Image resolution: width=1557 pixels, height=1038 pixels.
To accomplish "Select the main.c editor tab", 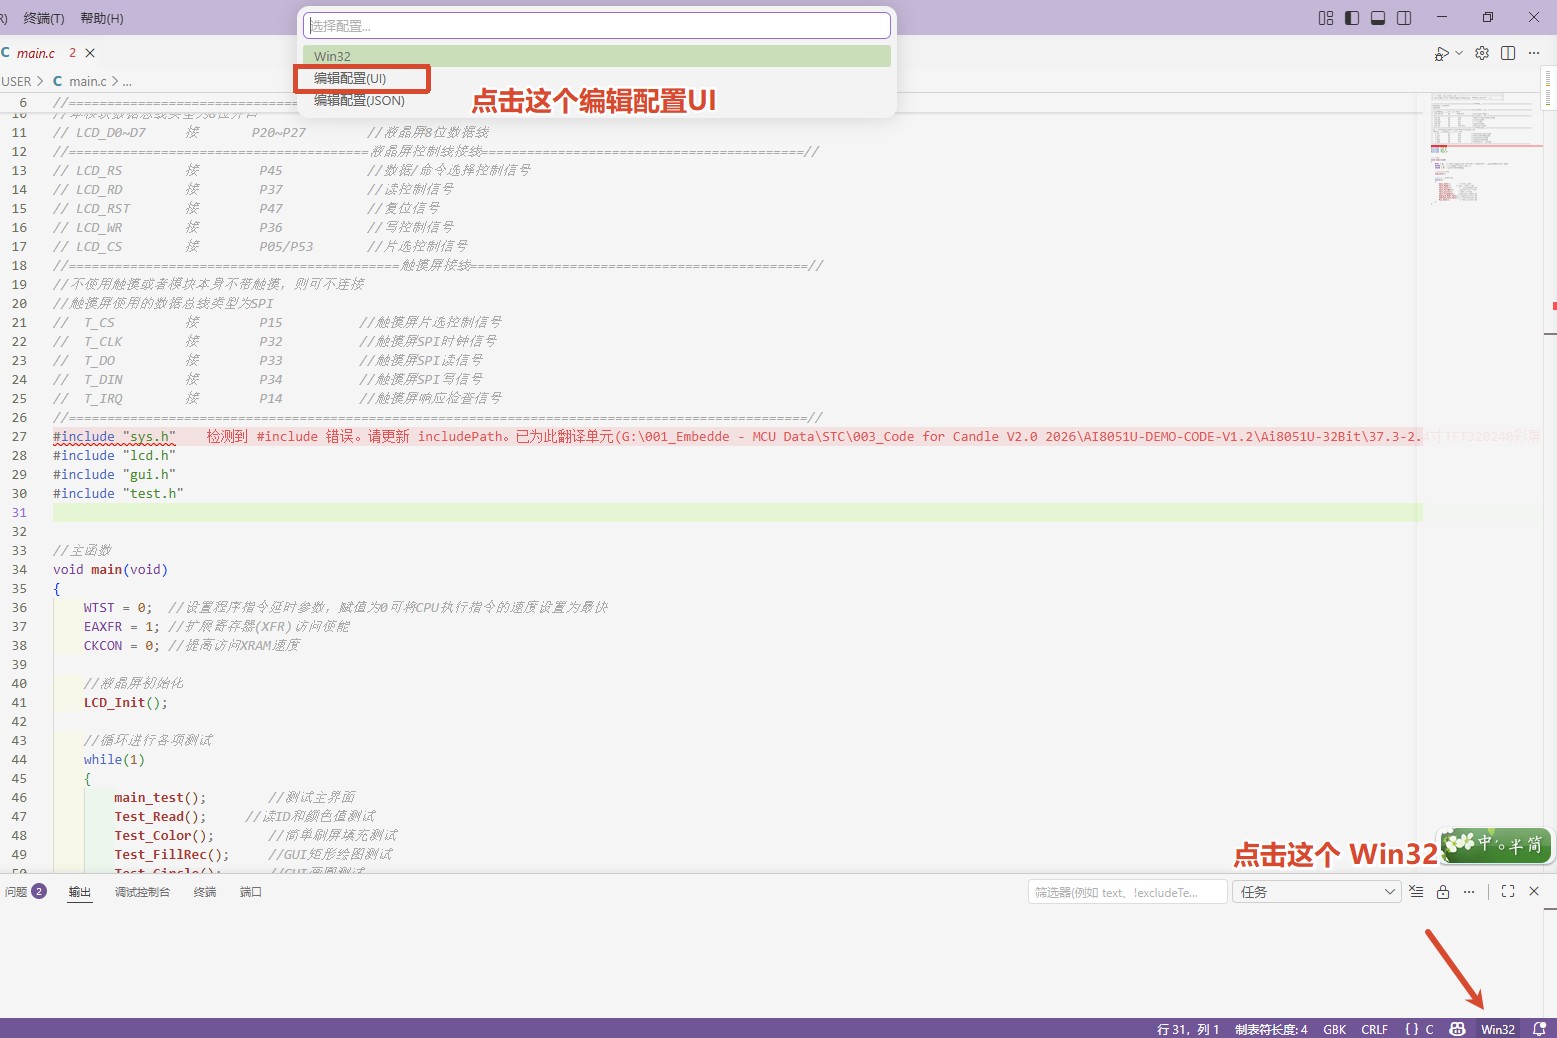I will (36, 53).
